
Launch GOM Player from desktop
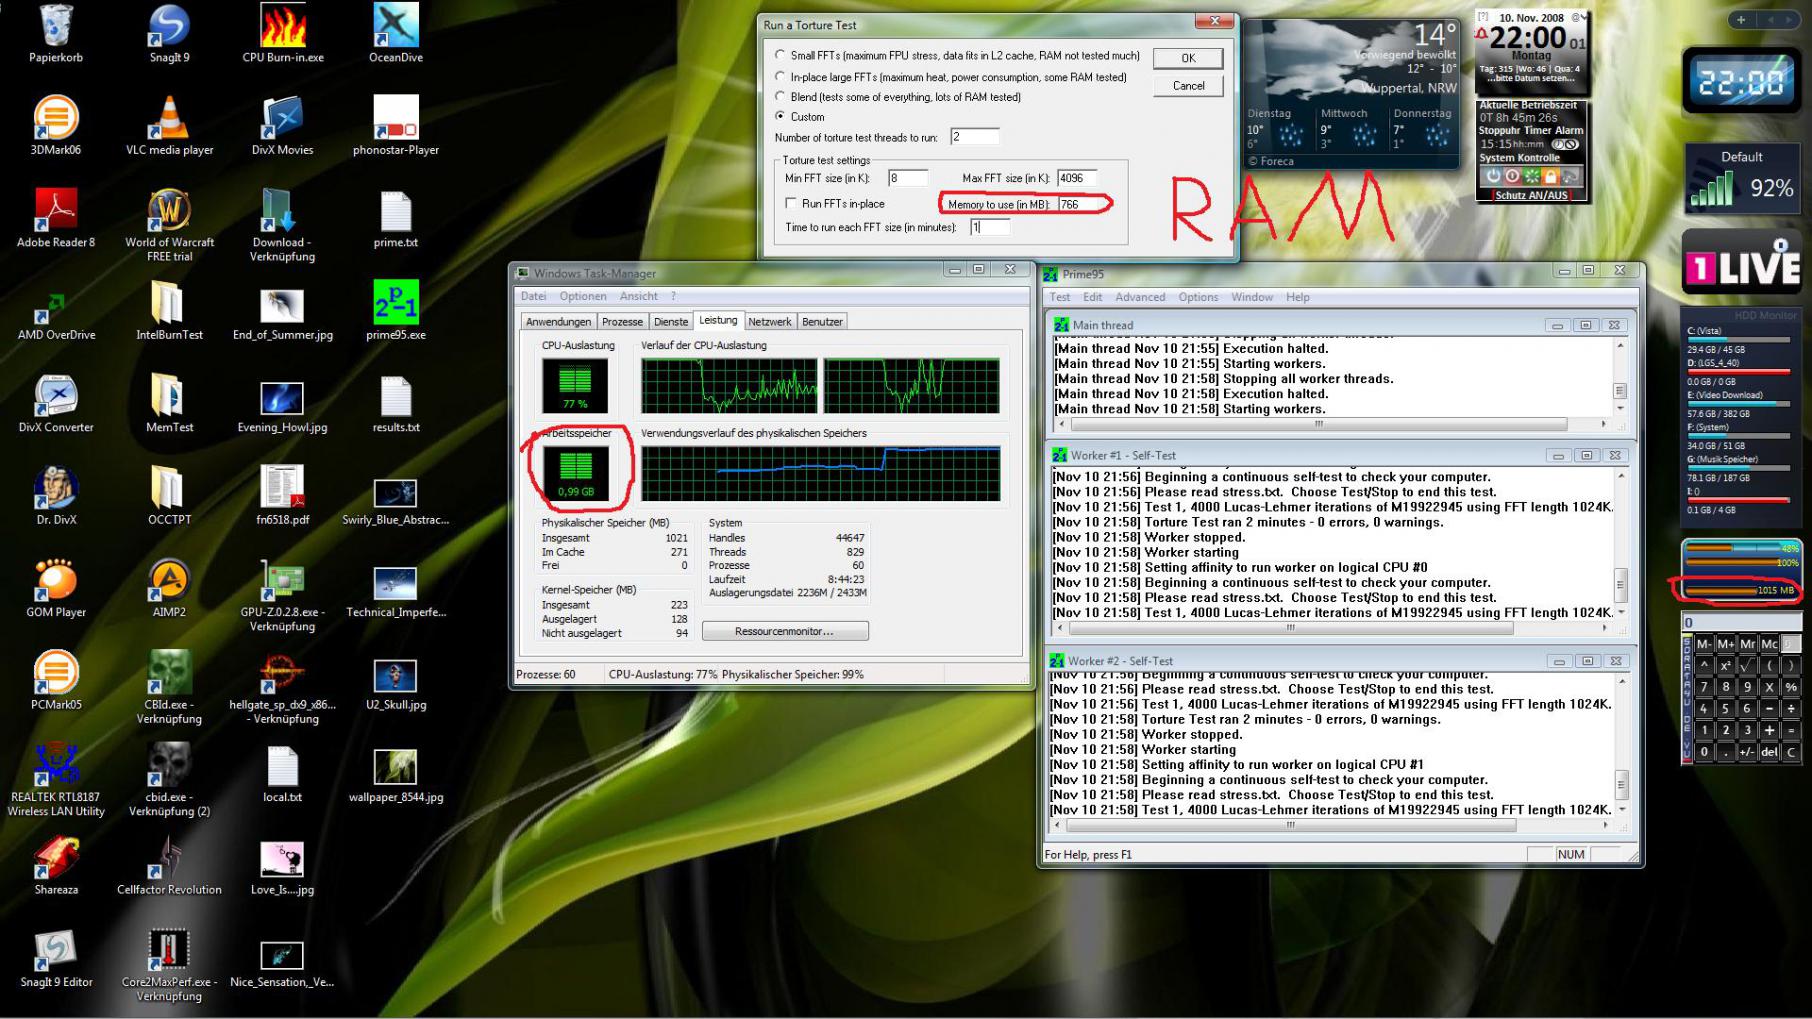[56, 580]
